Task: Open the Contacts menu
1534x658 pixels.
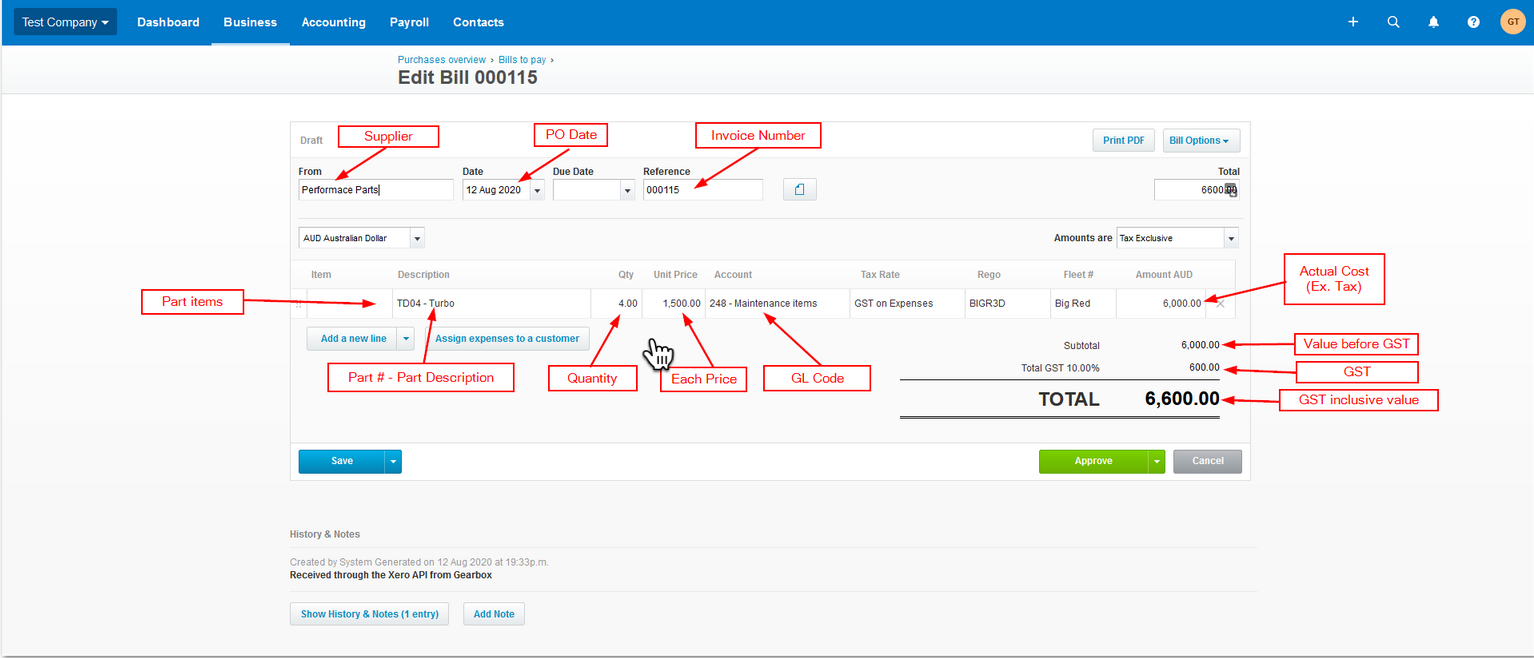Action: 478,22
